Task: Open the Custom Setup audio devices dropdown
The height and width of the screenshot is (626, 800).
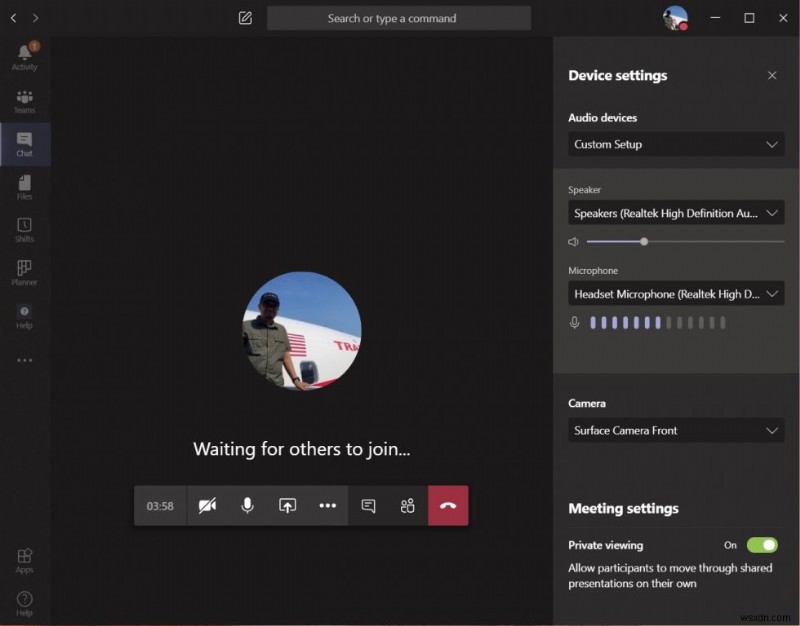Action: point(676,144)
